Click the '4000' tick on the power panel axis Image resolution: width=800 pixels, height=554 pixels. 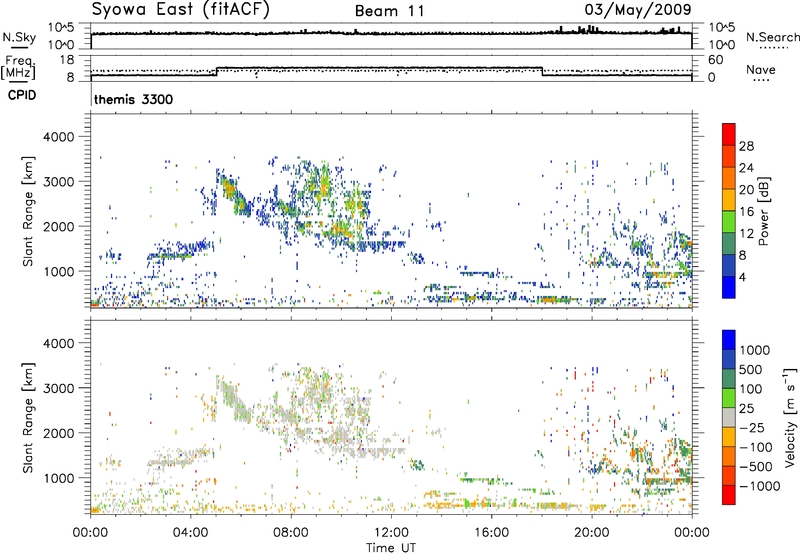tap(59, 137)
